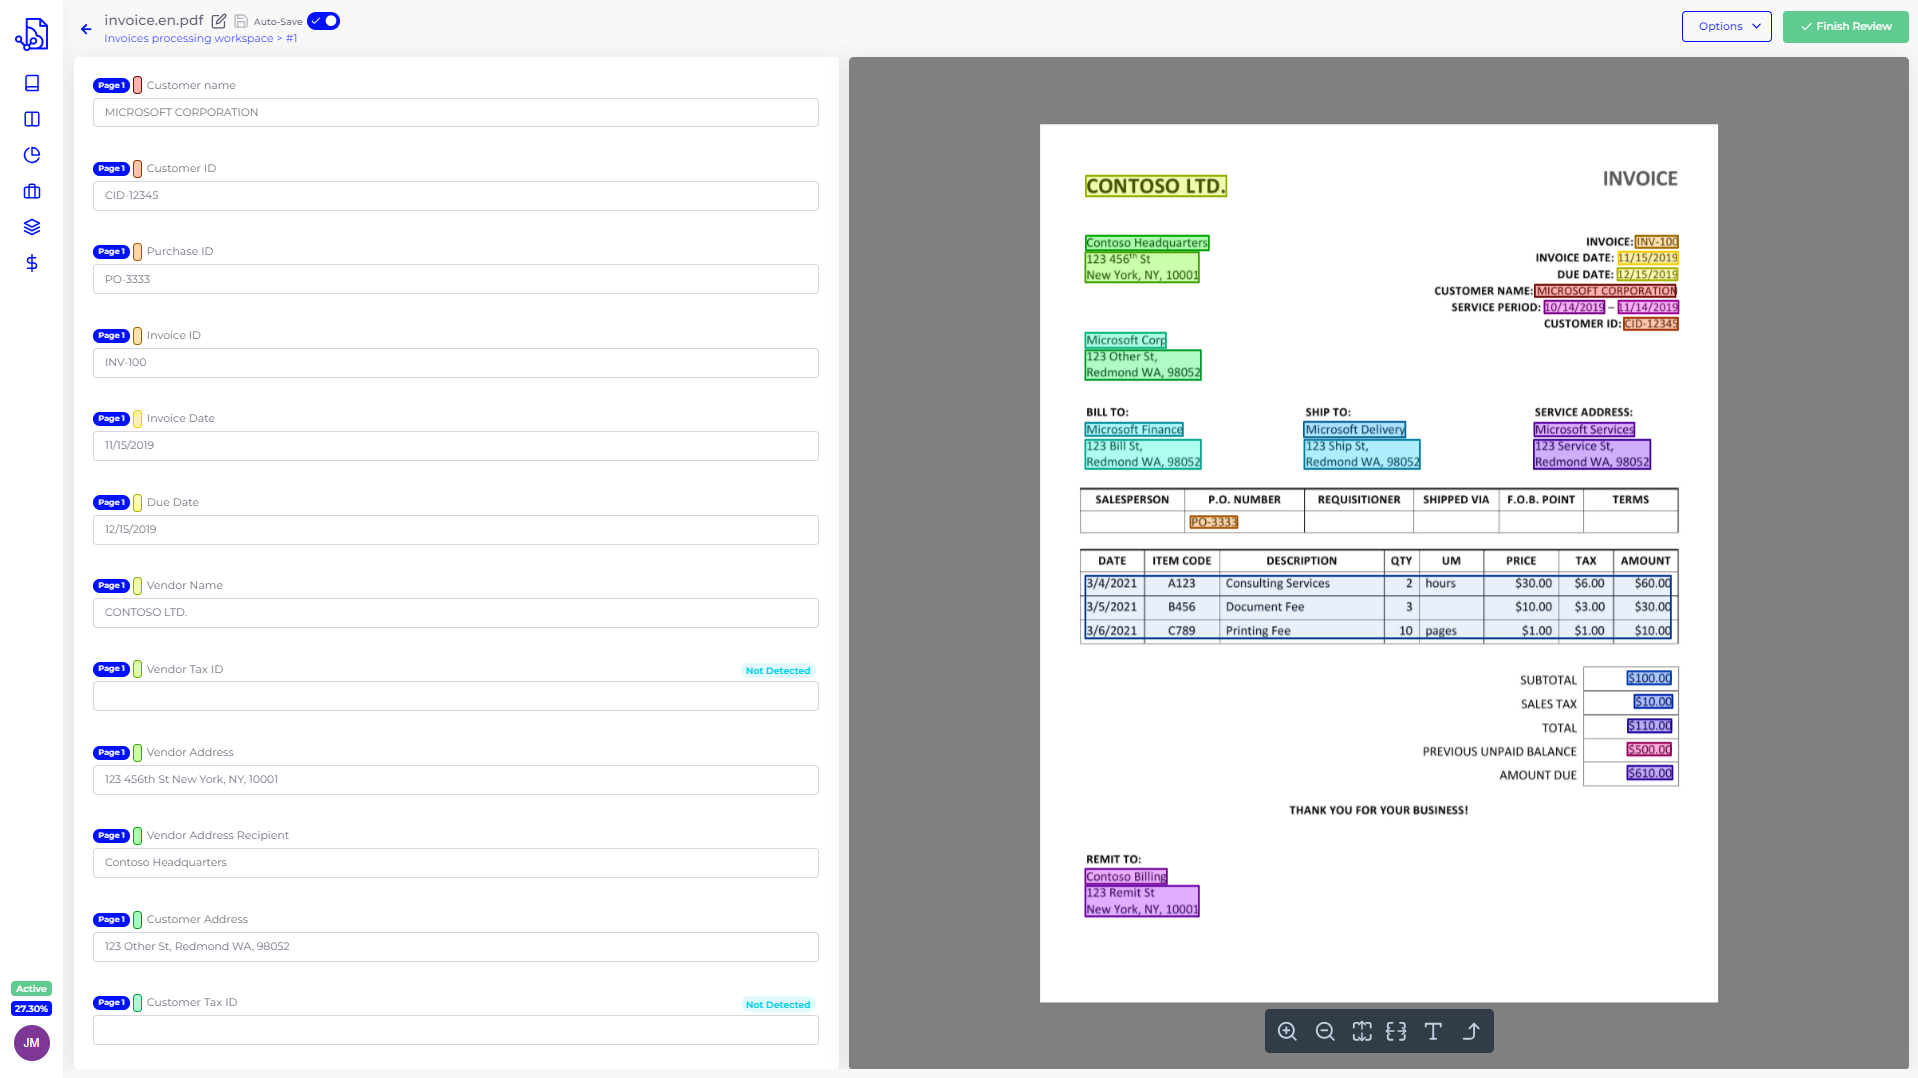Rotate the invoice page

1470,1031
